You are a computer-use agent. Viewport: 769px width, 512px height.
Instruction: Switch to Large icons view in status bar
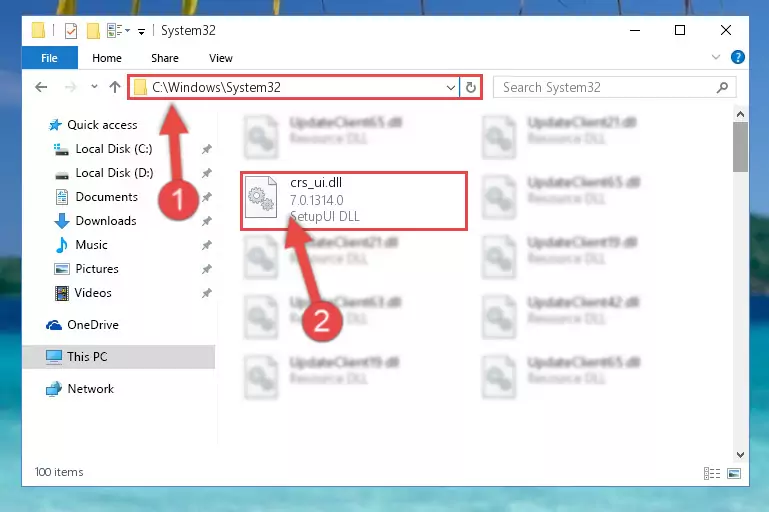click(x=734, y=473)
